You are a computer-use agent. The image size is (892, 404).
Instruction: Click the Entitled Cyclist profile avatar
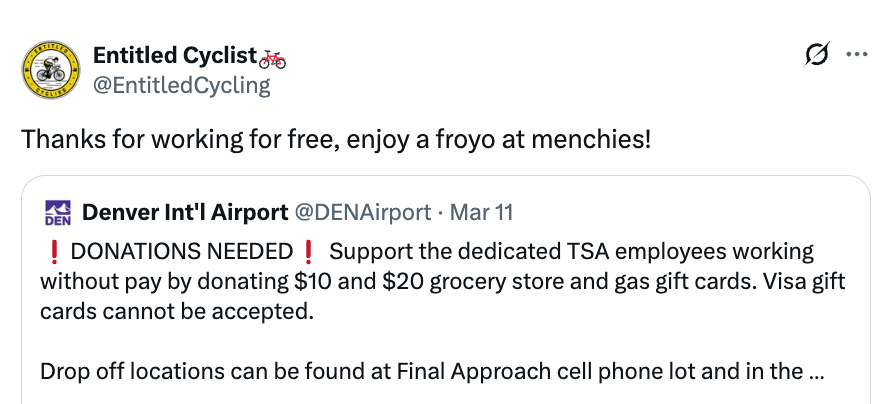point(50,70)
